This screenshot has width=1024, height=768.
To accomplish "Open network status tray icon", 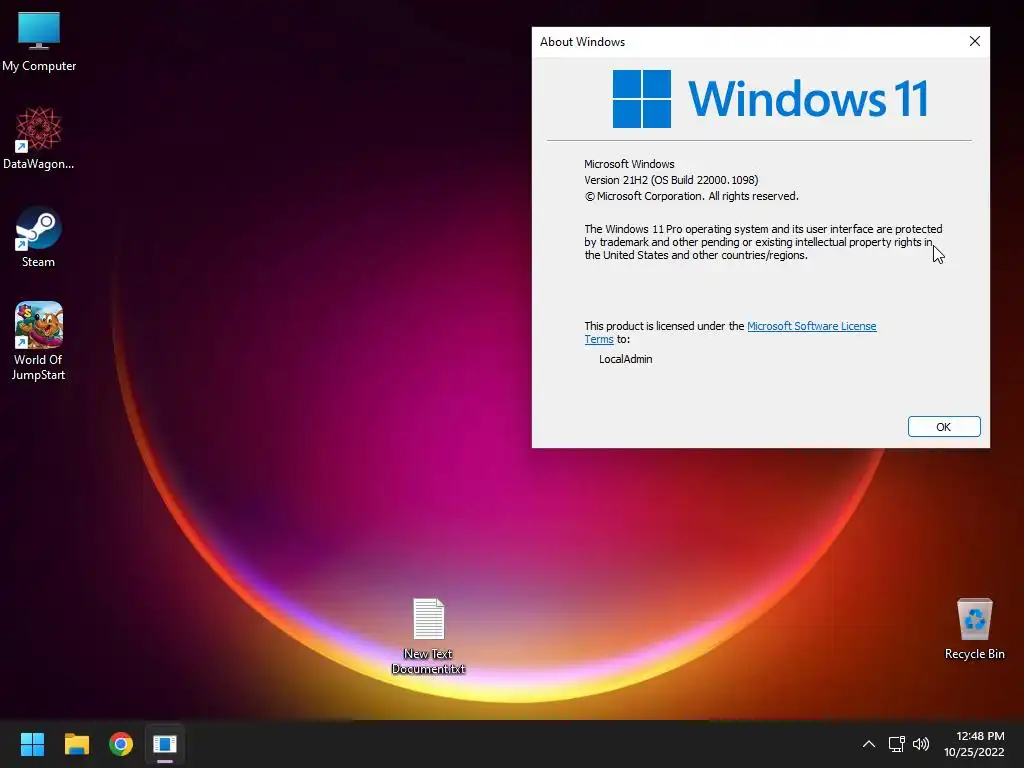I will pyautogui.click(x=896, y=744).
